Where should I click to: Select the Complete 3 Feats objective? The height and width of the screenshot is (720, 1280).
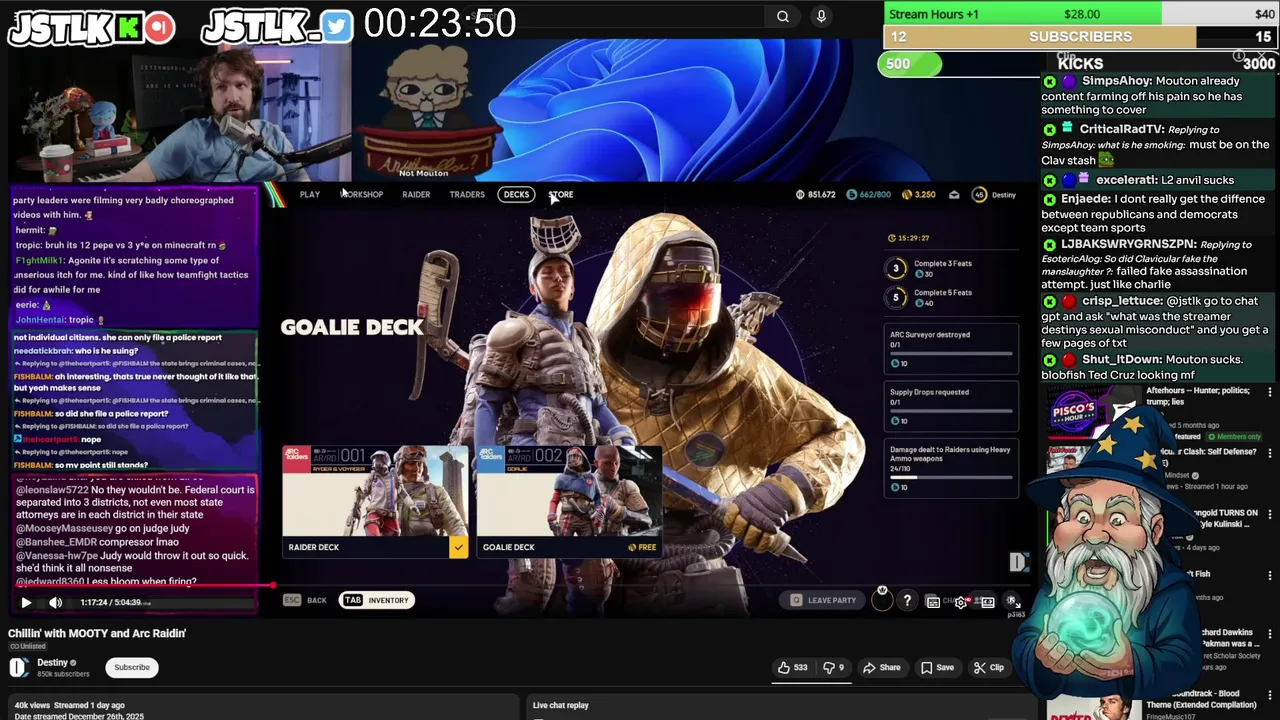[930, 268]
